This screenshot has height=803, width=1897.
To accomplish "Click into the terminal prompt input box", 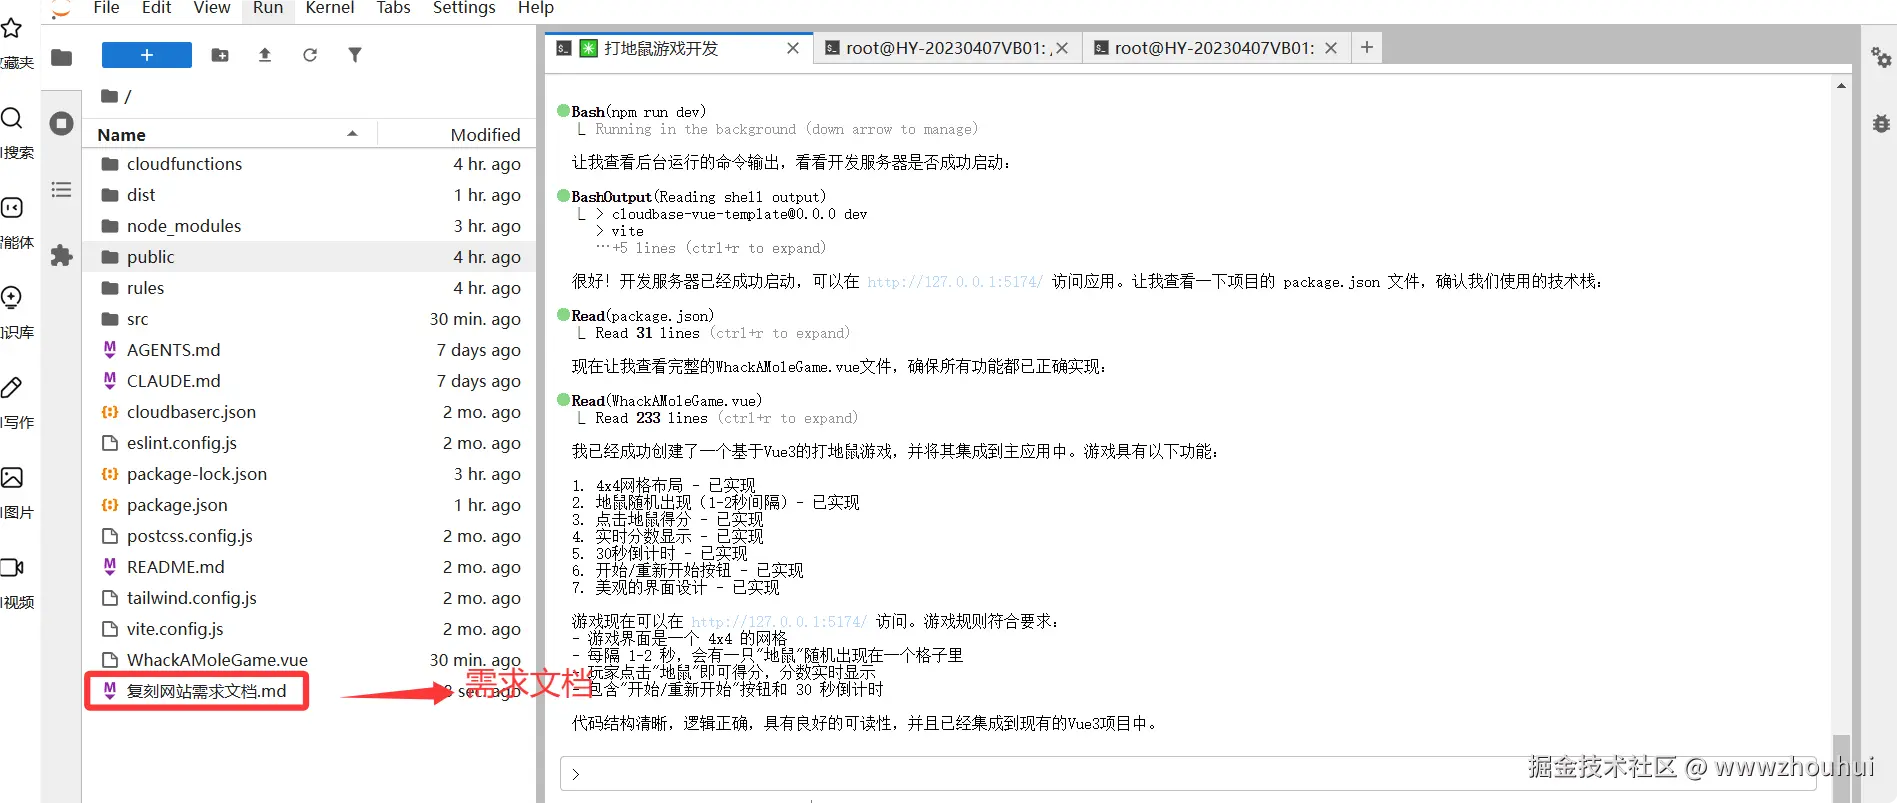I will pos(1188,774).
